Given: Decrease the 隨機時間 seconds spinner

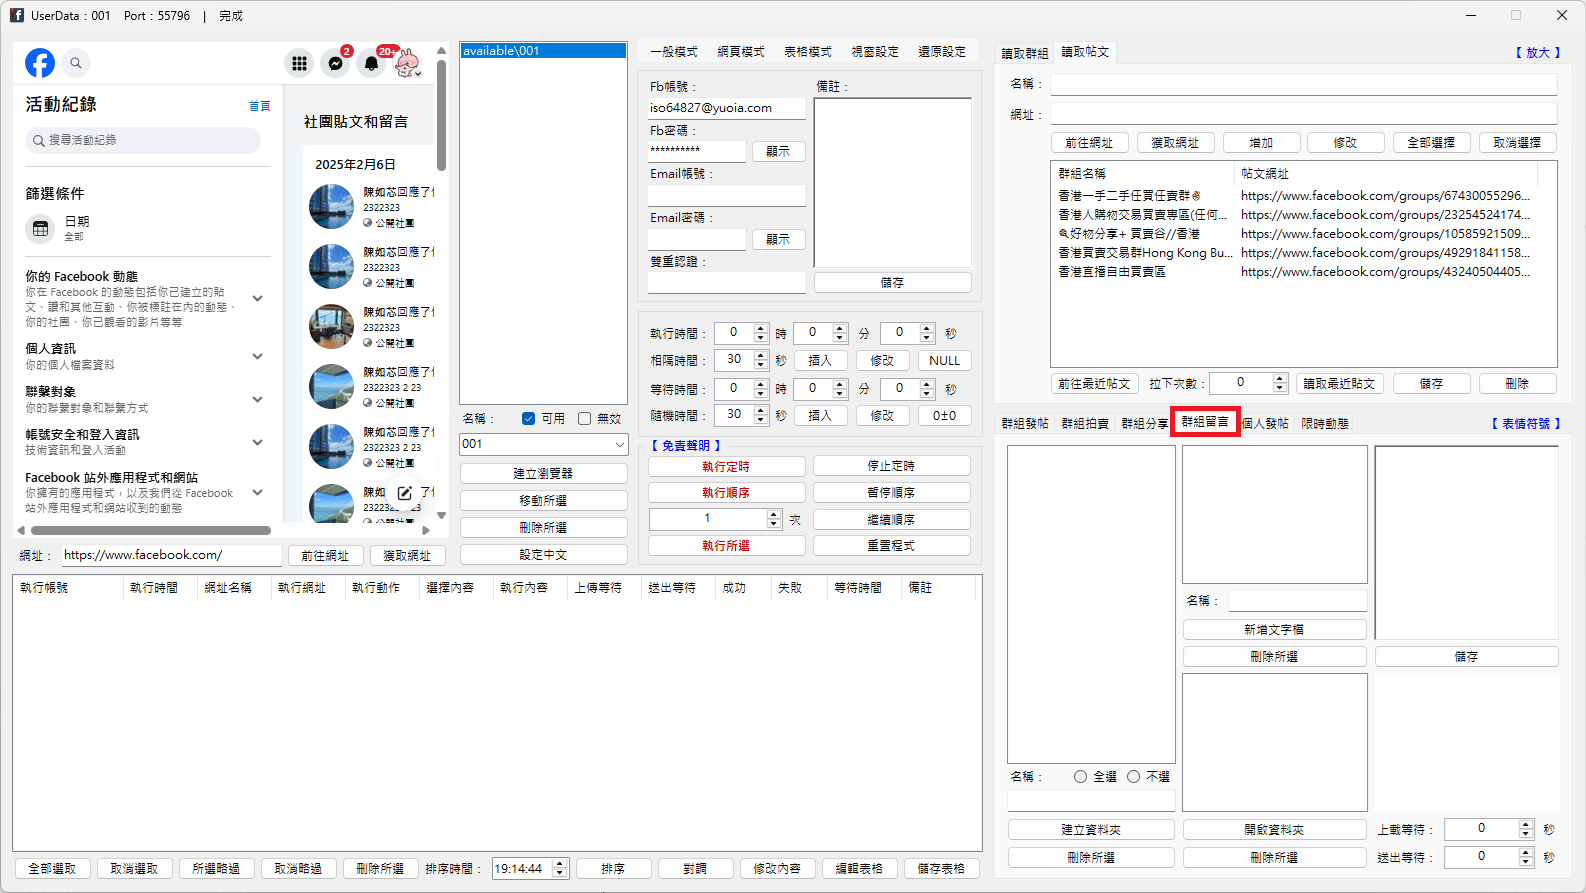Looking at the screenshot, I should point(761,420).
